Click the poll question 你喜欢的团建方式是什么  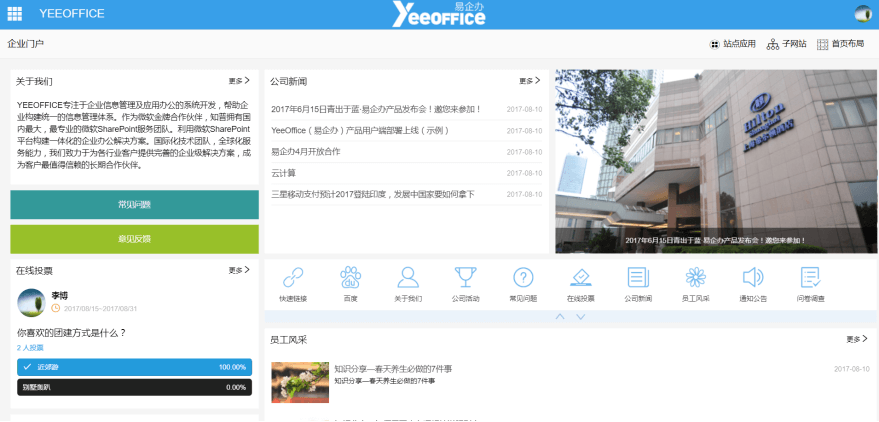[x=71, y=333]
